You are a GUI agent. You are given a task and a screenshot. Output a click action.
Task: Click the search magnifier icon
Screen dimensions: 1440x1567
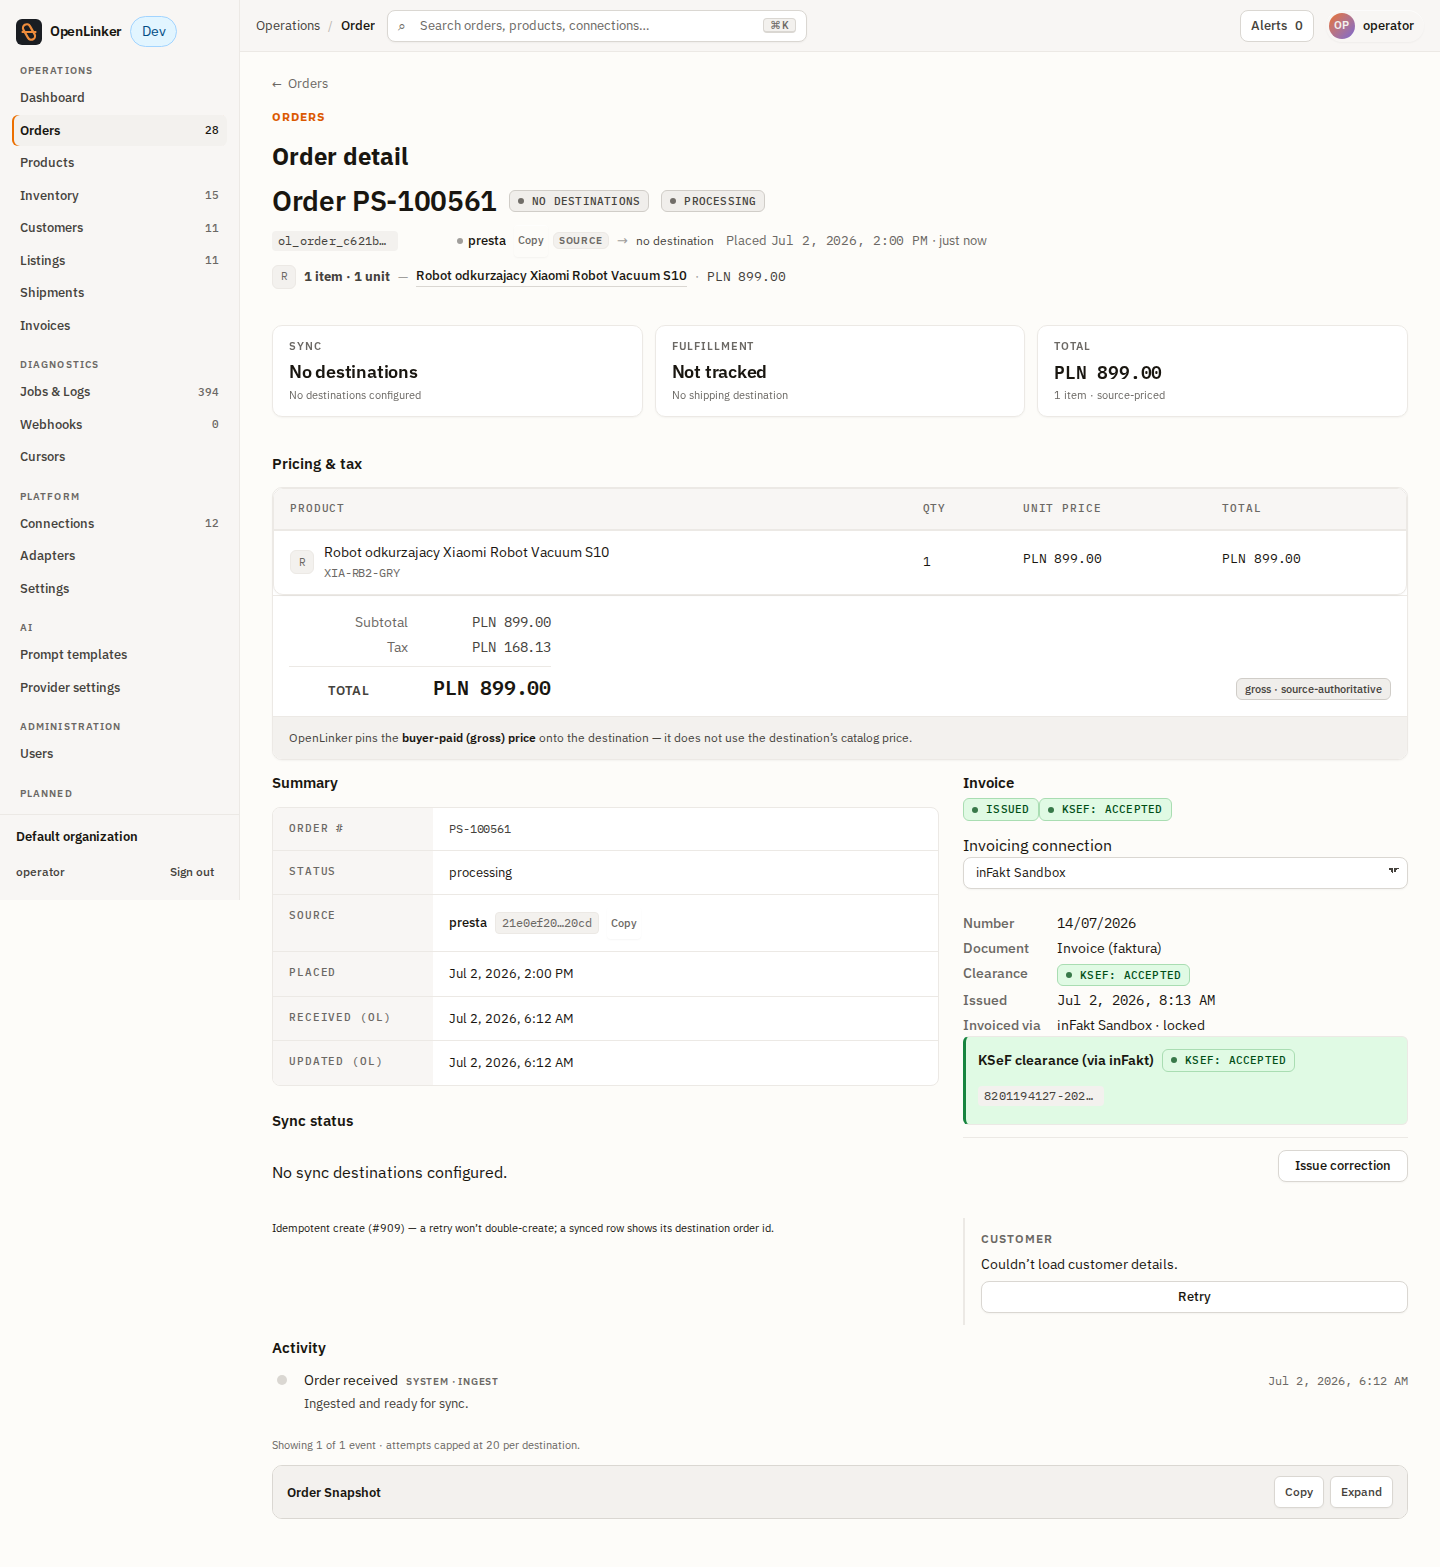(402, 26)
